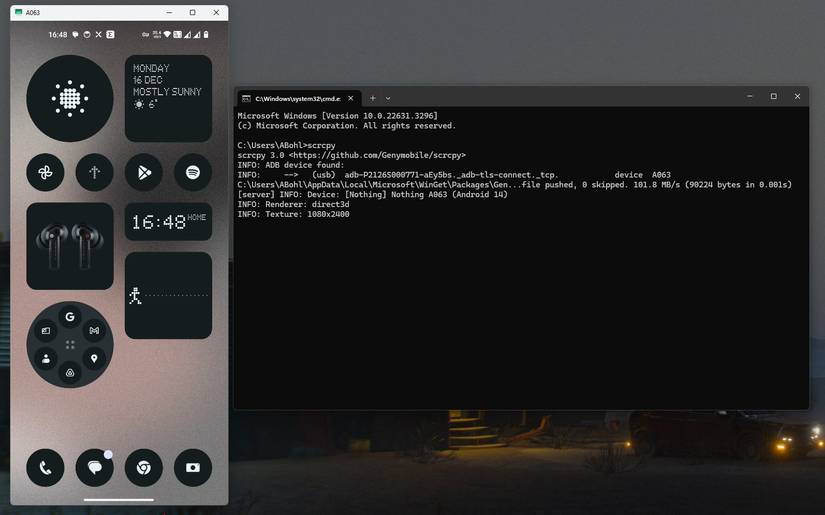Expand the folder via center grid dots
825x515 pixels.
[x=70, y=344]
